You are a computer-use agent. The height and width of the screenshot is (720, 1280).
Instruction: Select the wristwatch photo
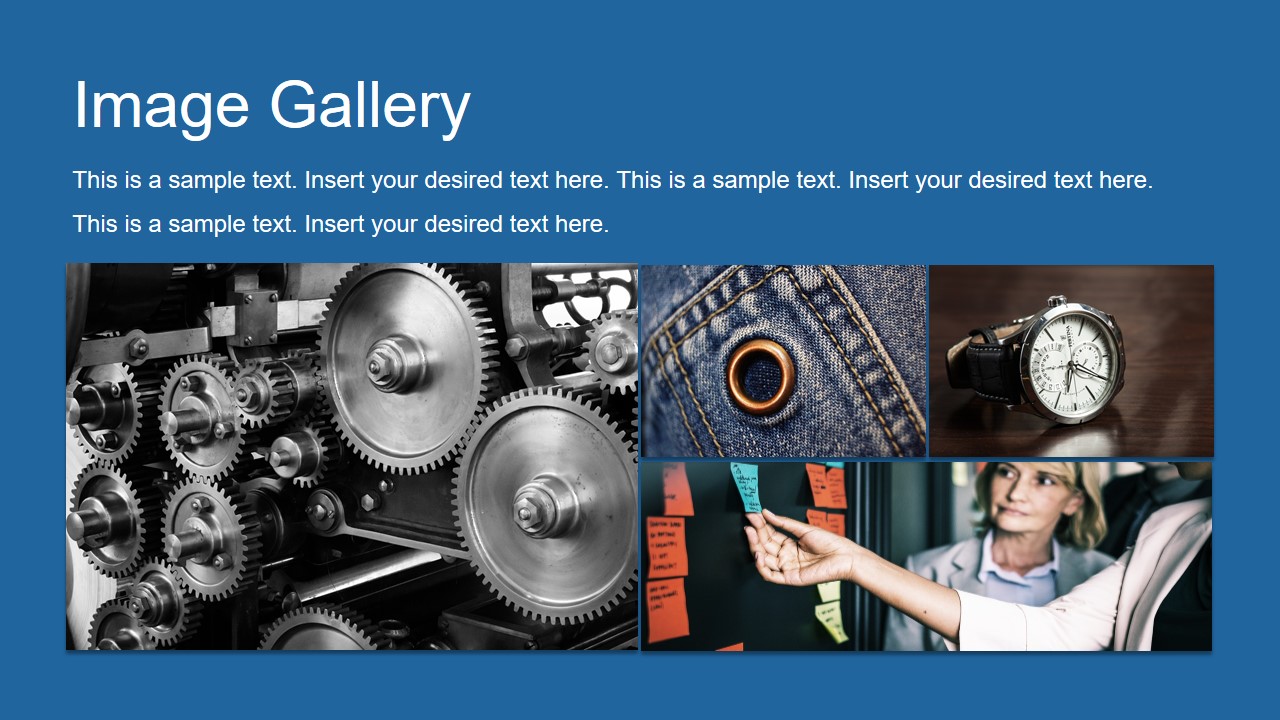[1072, 361]
